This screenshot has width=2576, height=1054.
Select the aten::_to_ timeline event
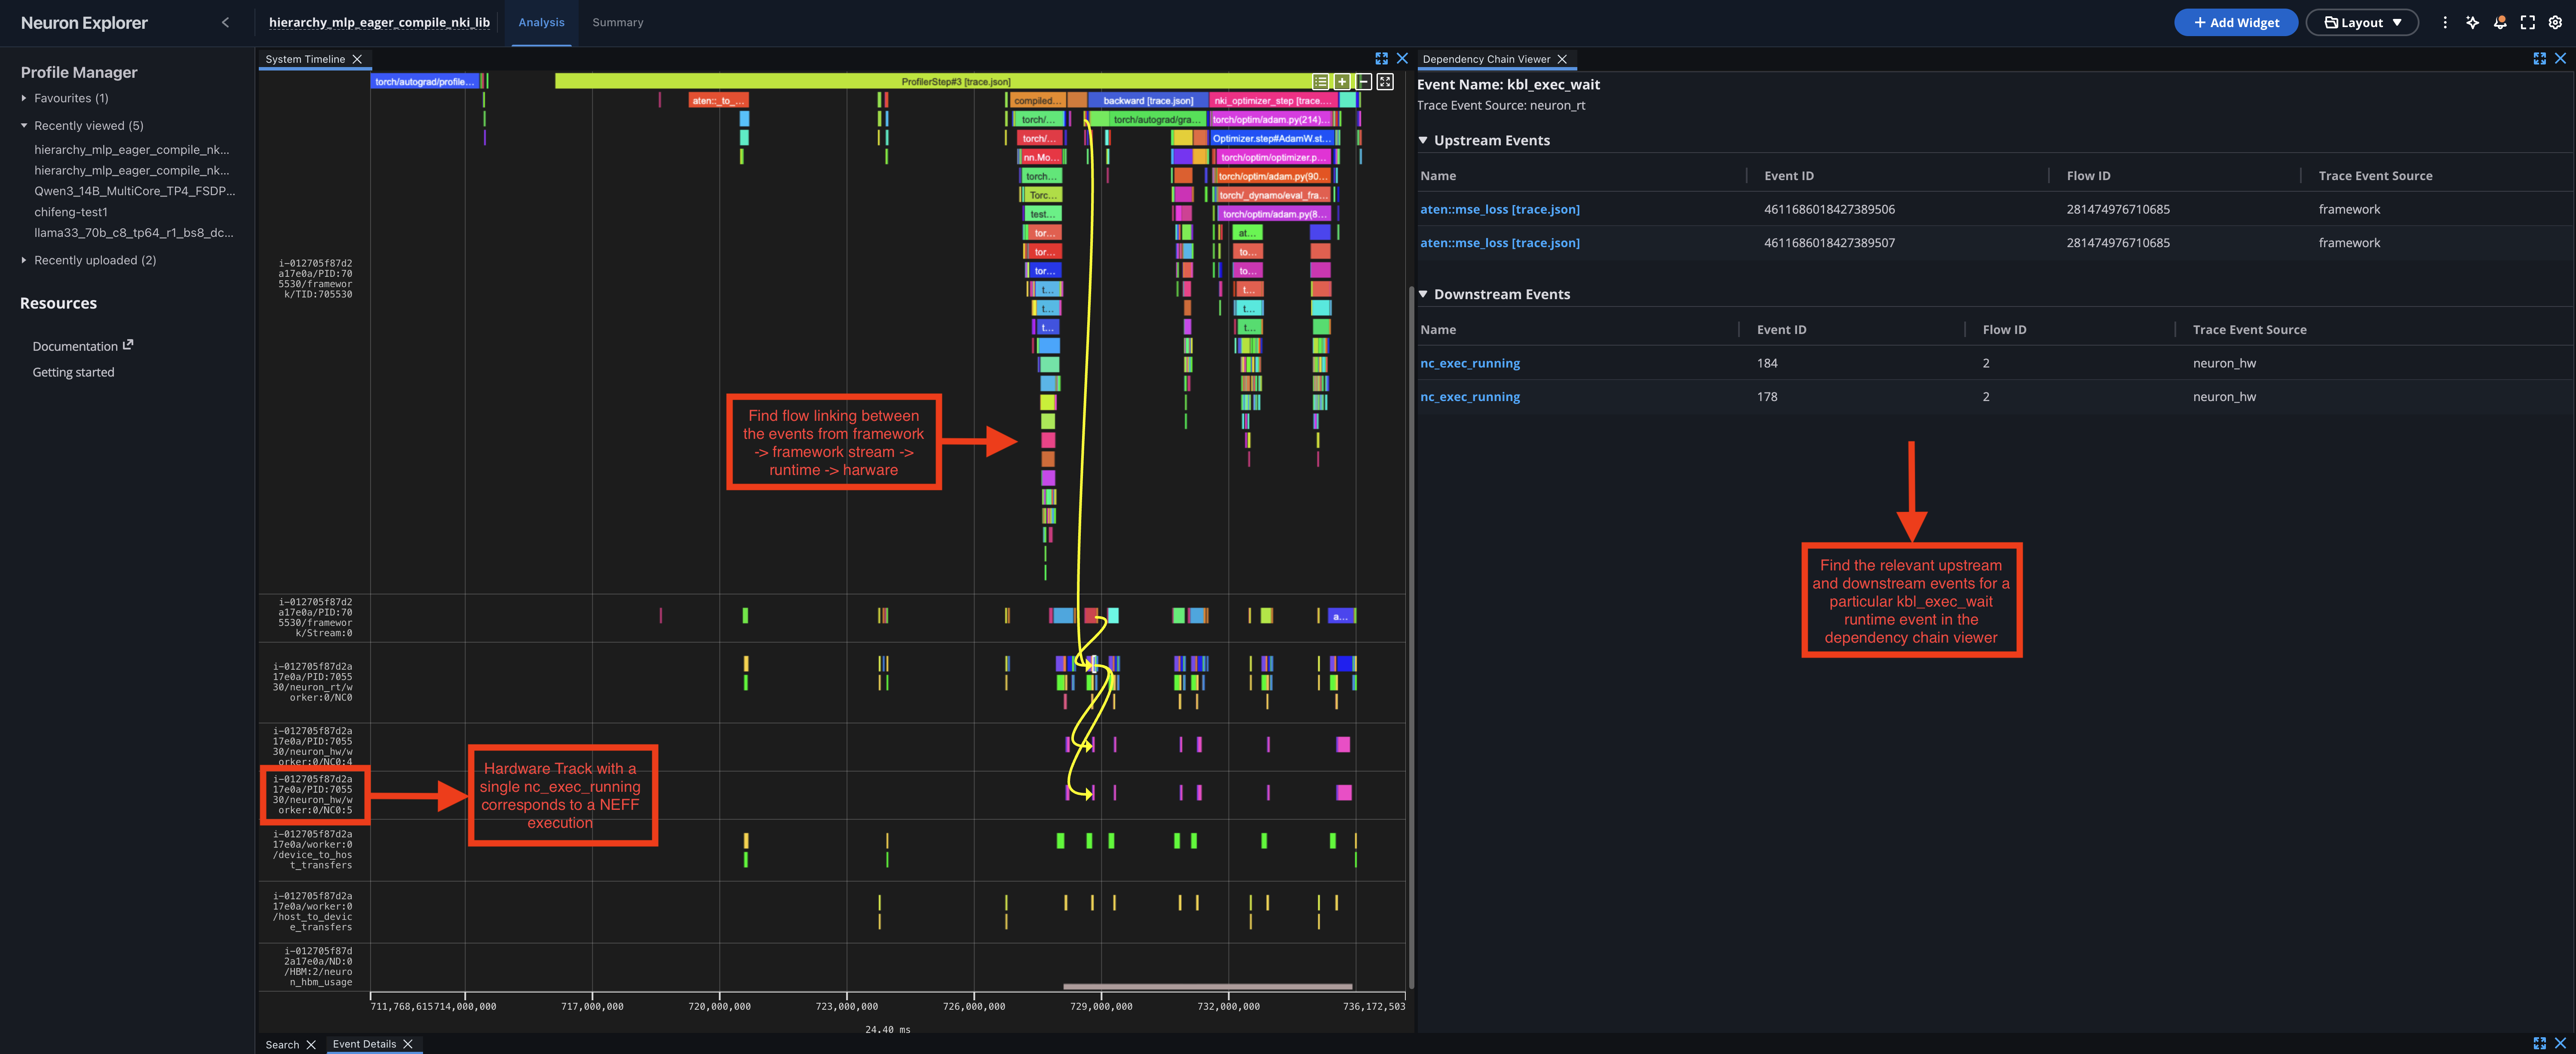coord(718,100)
